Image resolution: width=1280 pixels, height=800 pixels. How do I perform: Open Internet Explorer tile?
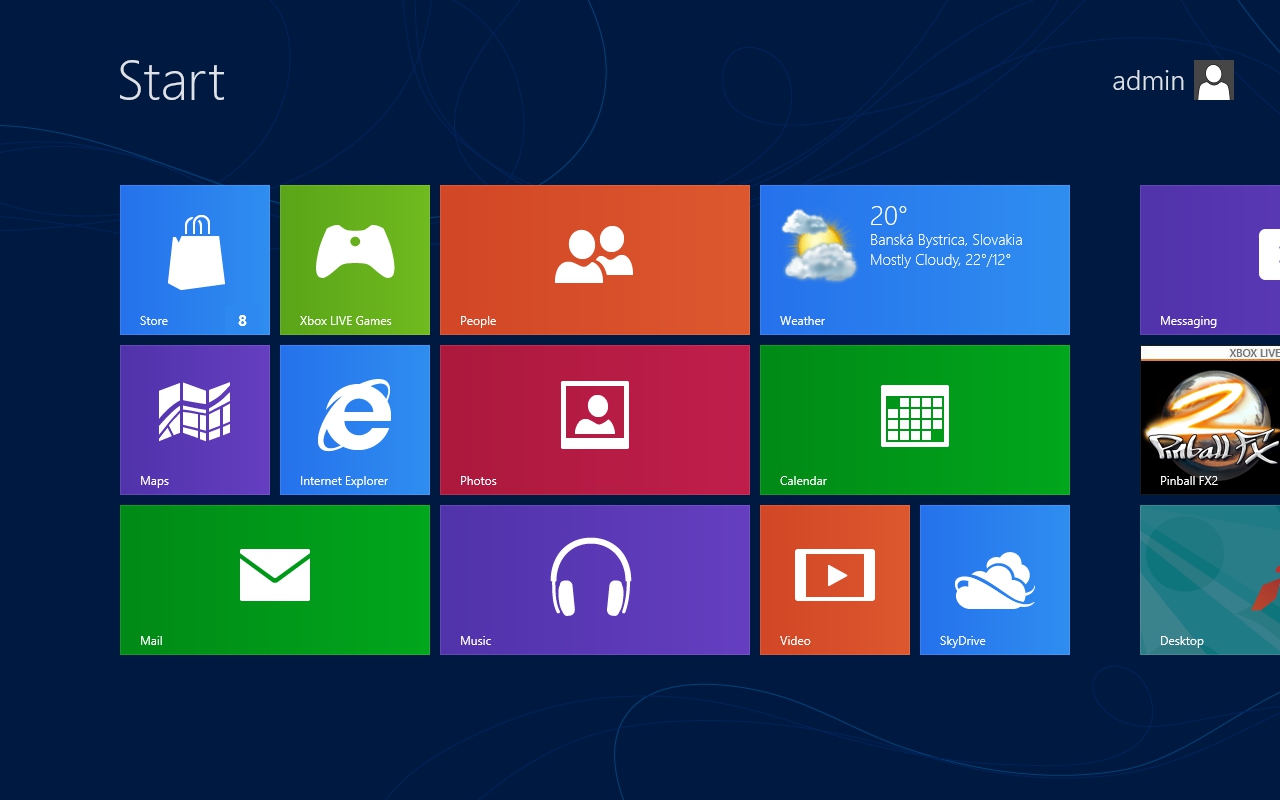click(x=355, y=420)
